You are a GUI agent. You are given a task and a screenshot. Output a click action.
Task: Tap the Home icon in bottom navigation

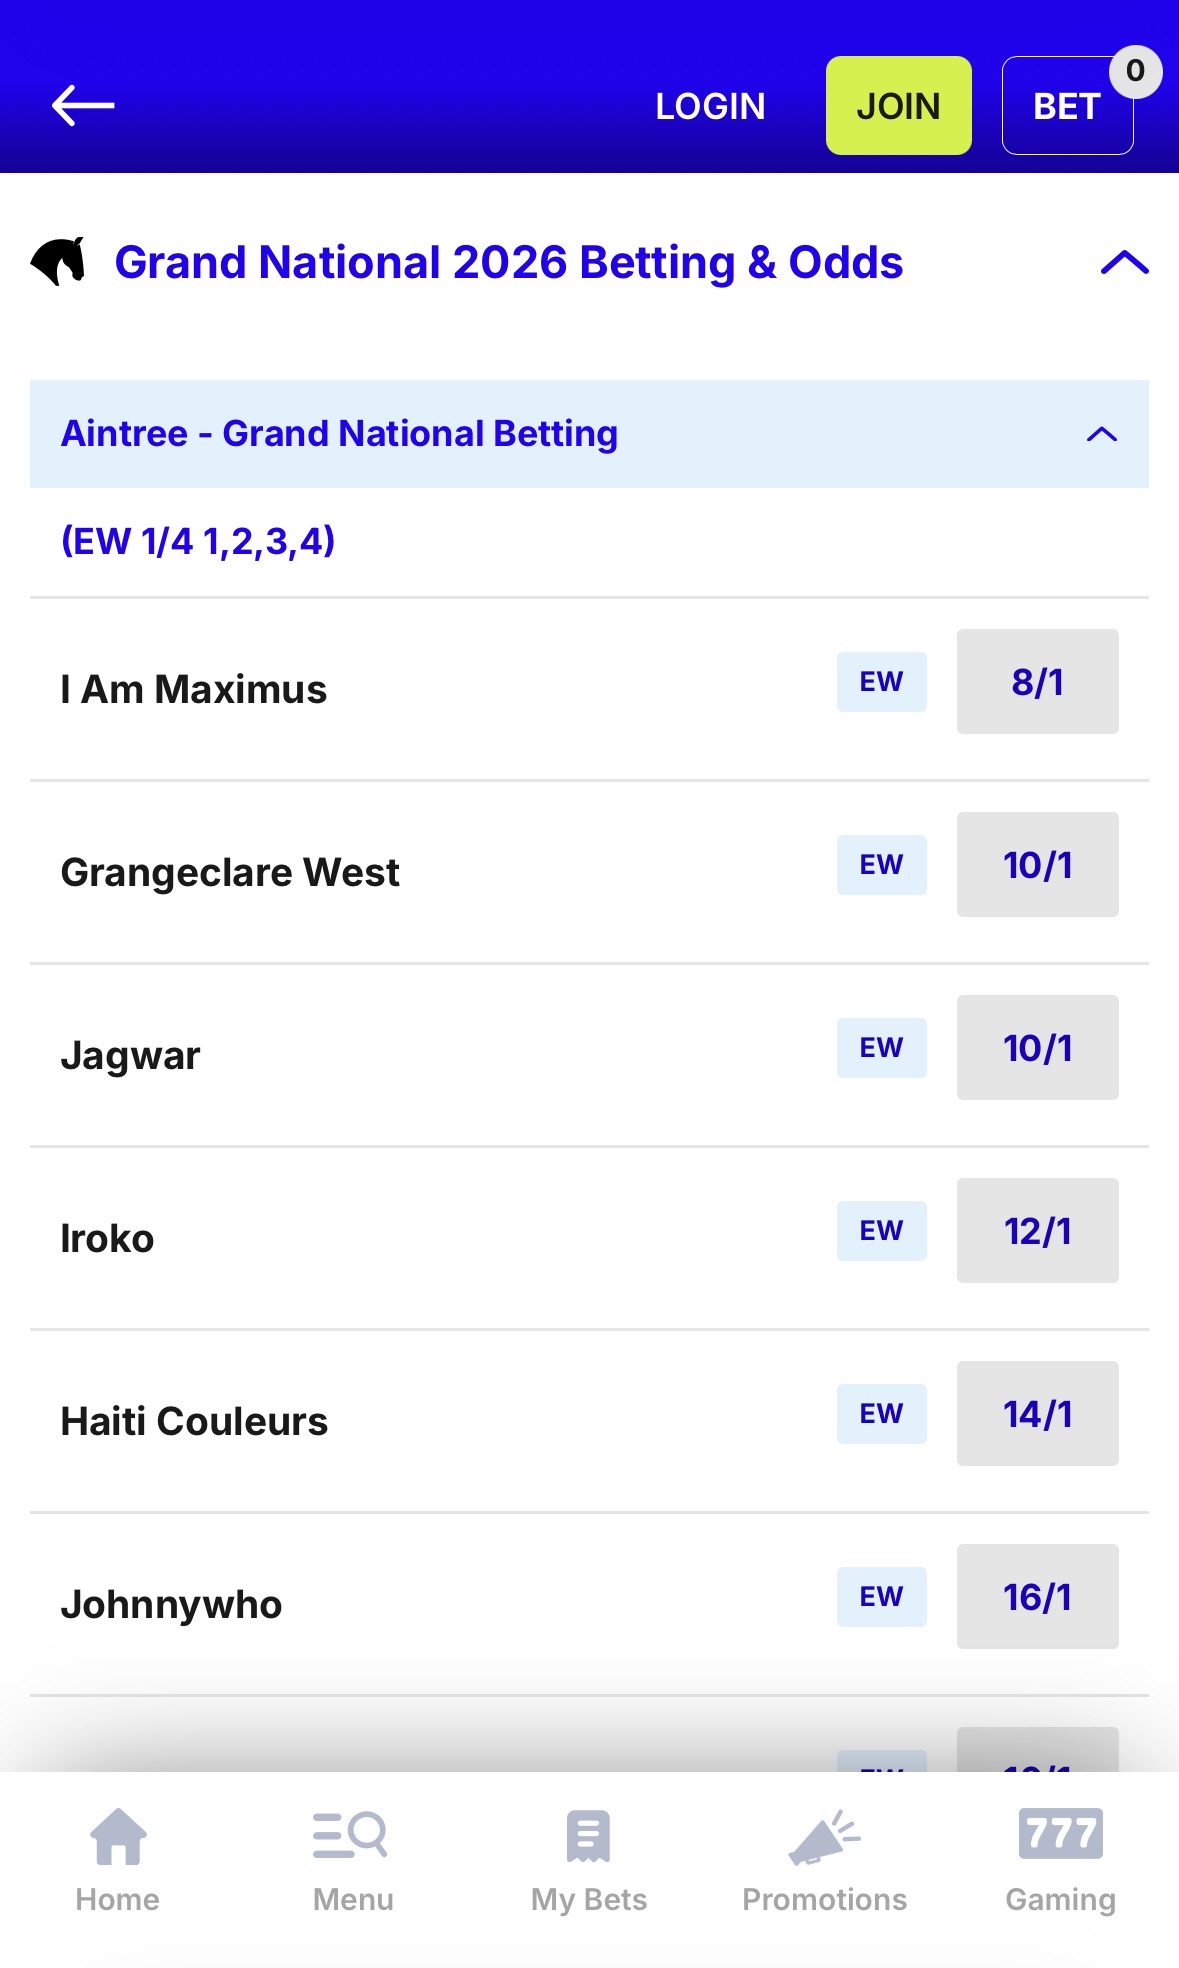117,1836
